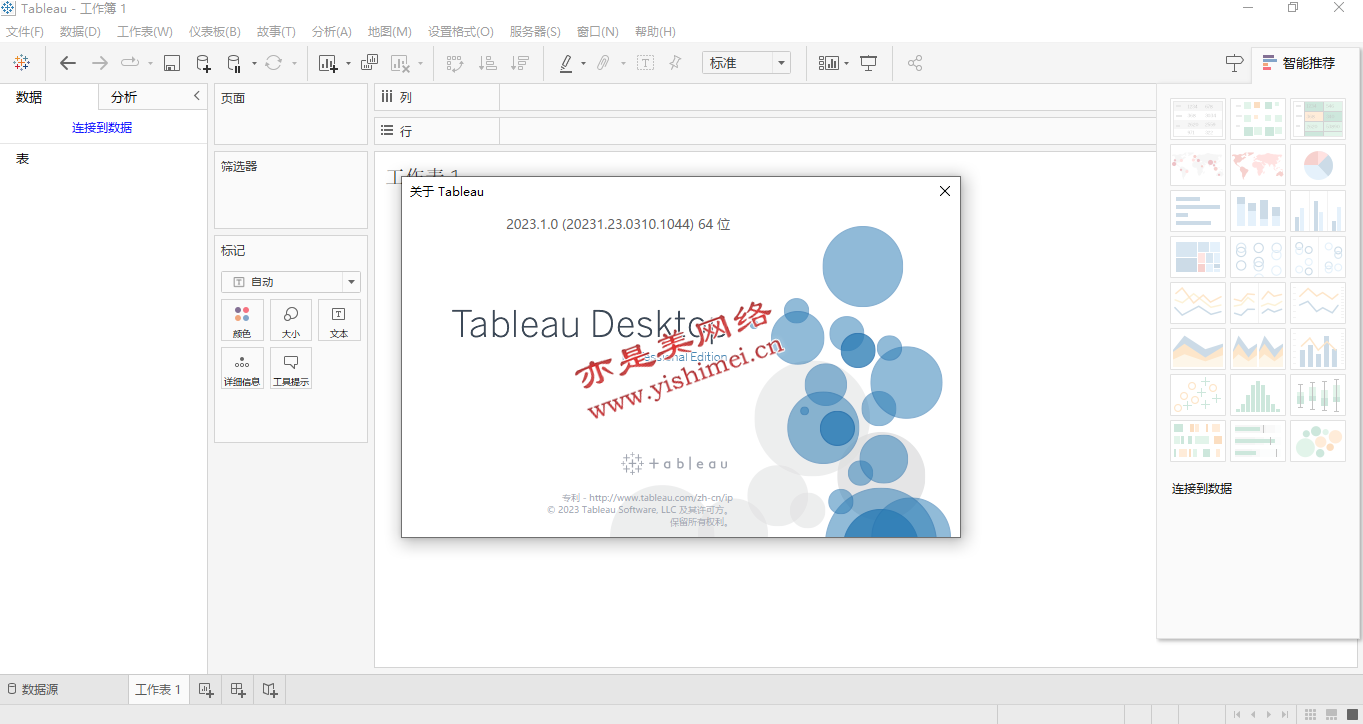Click the show mark labels T icon
The width and height of the screenshot is (1363, 724).
pyautogui.click(x=646, y=63)
